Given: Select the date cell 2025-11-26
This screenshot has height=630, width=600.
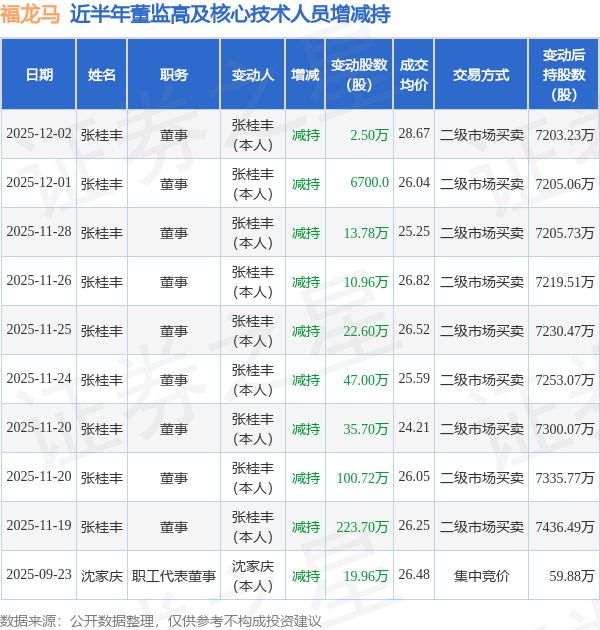Looking at the screenshot, I should (39, 281).
